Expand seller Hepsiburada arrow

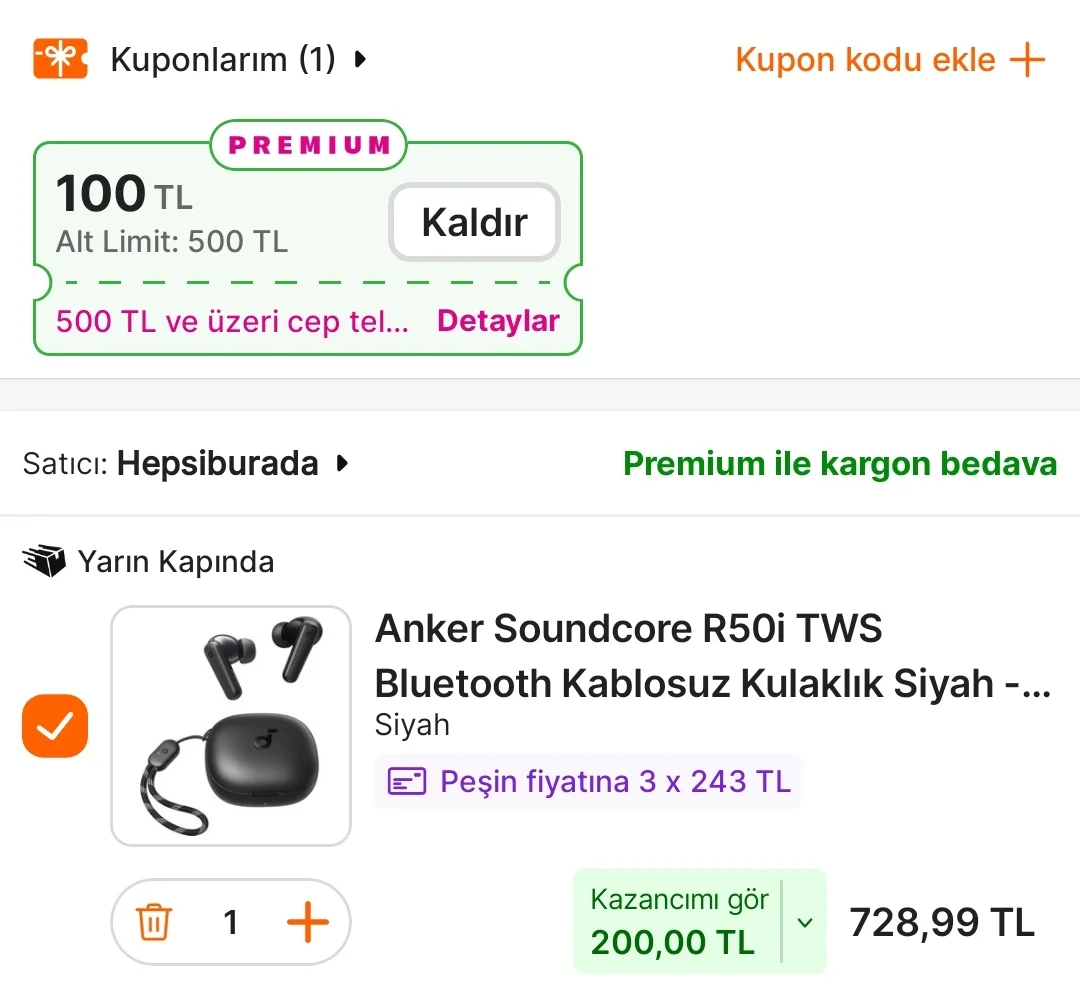click(342, 464)
